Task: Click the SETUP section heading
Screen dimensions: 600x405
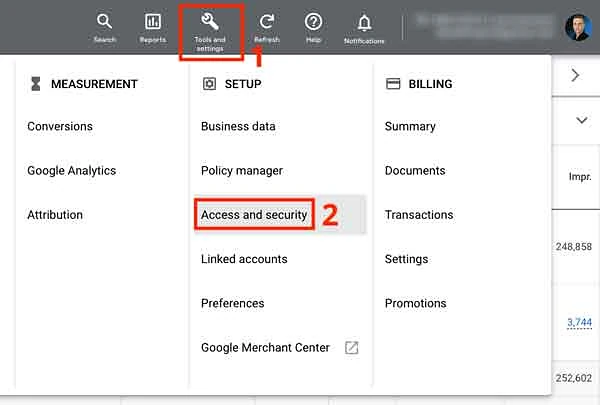Action: click(x=243, y=84)
